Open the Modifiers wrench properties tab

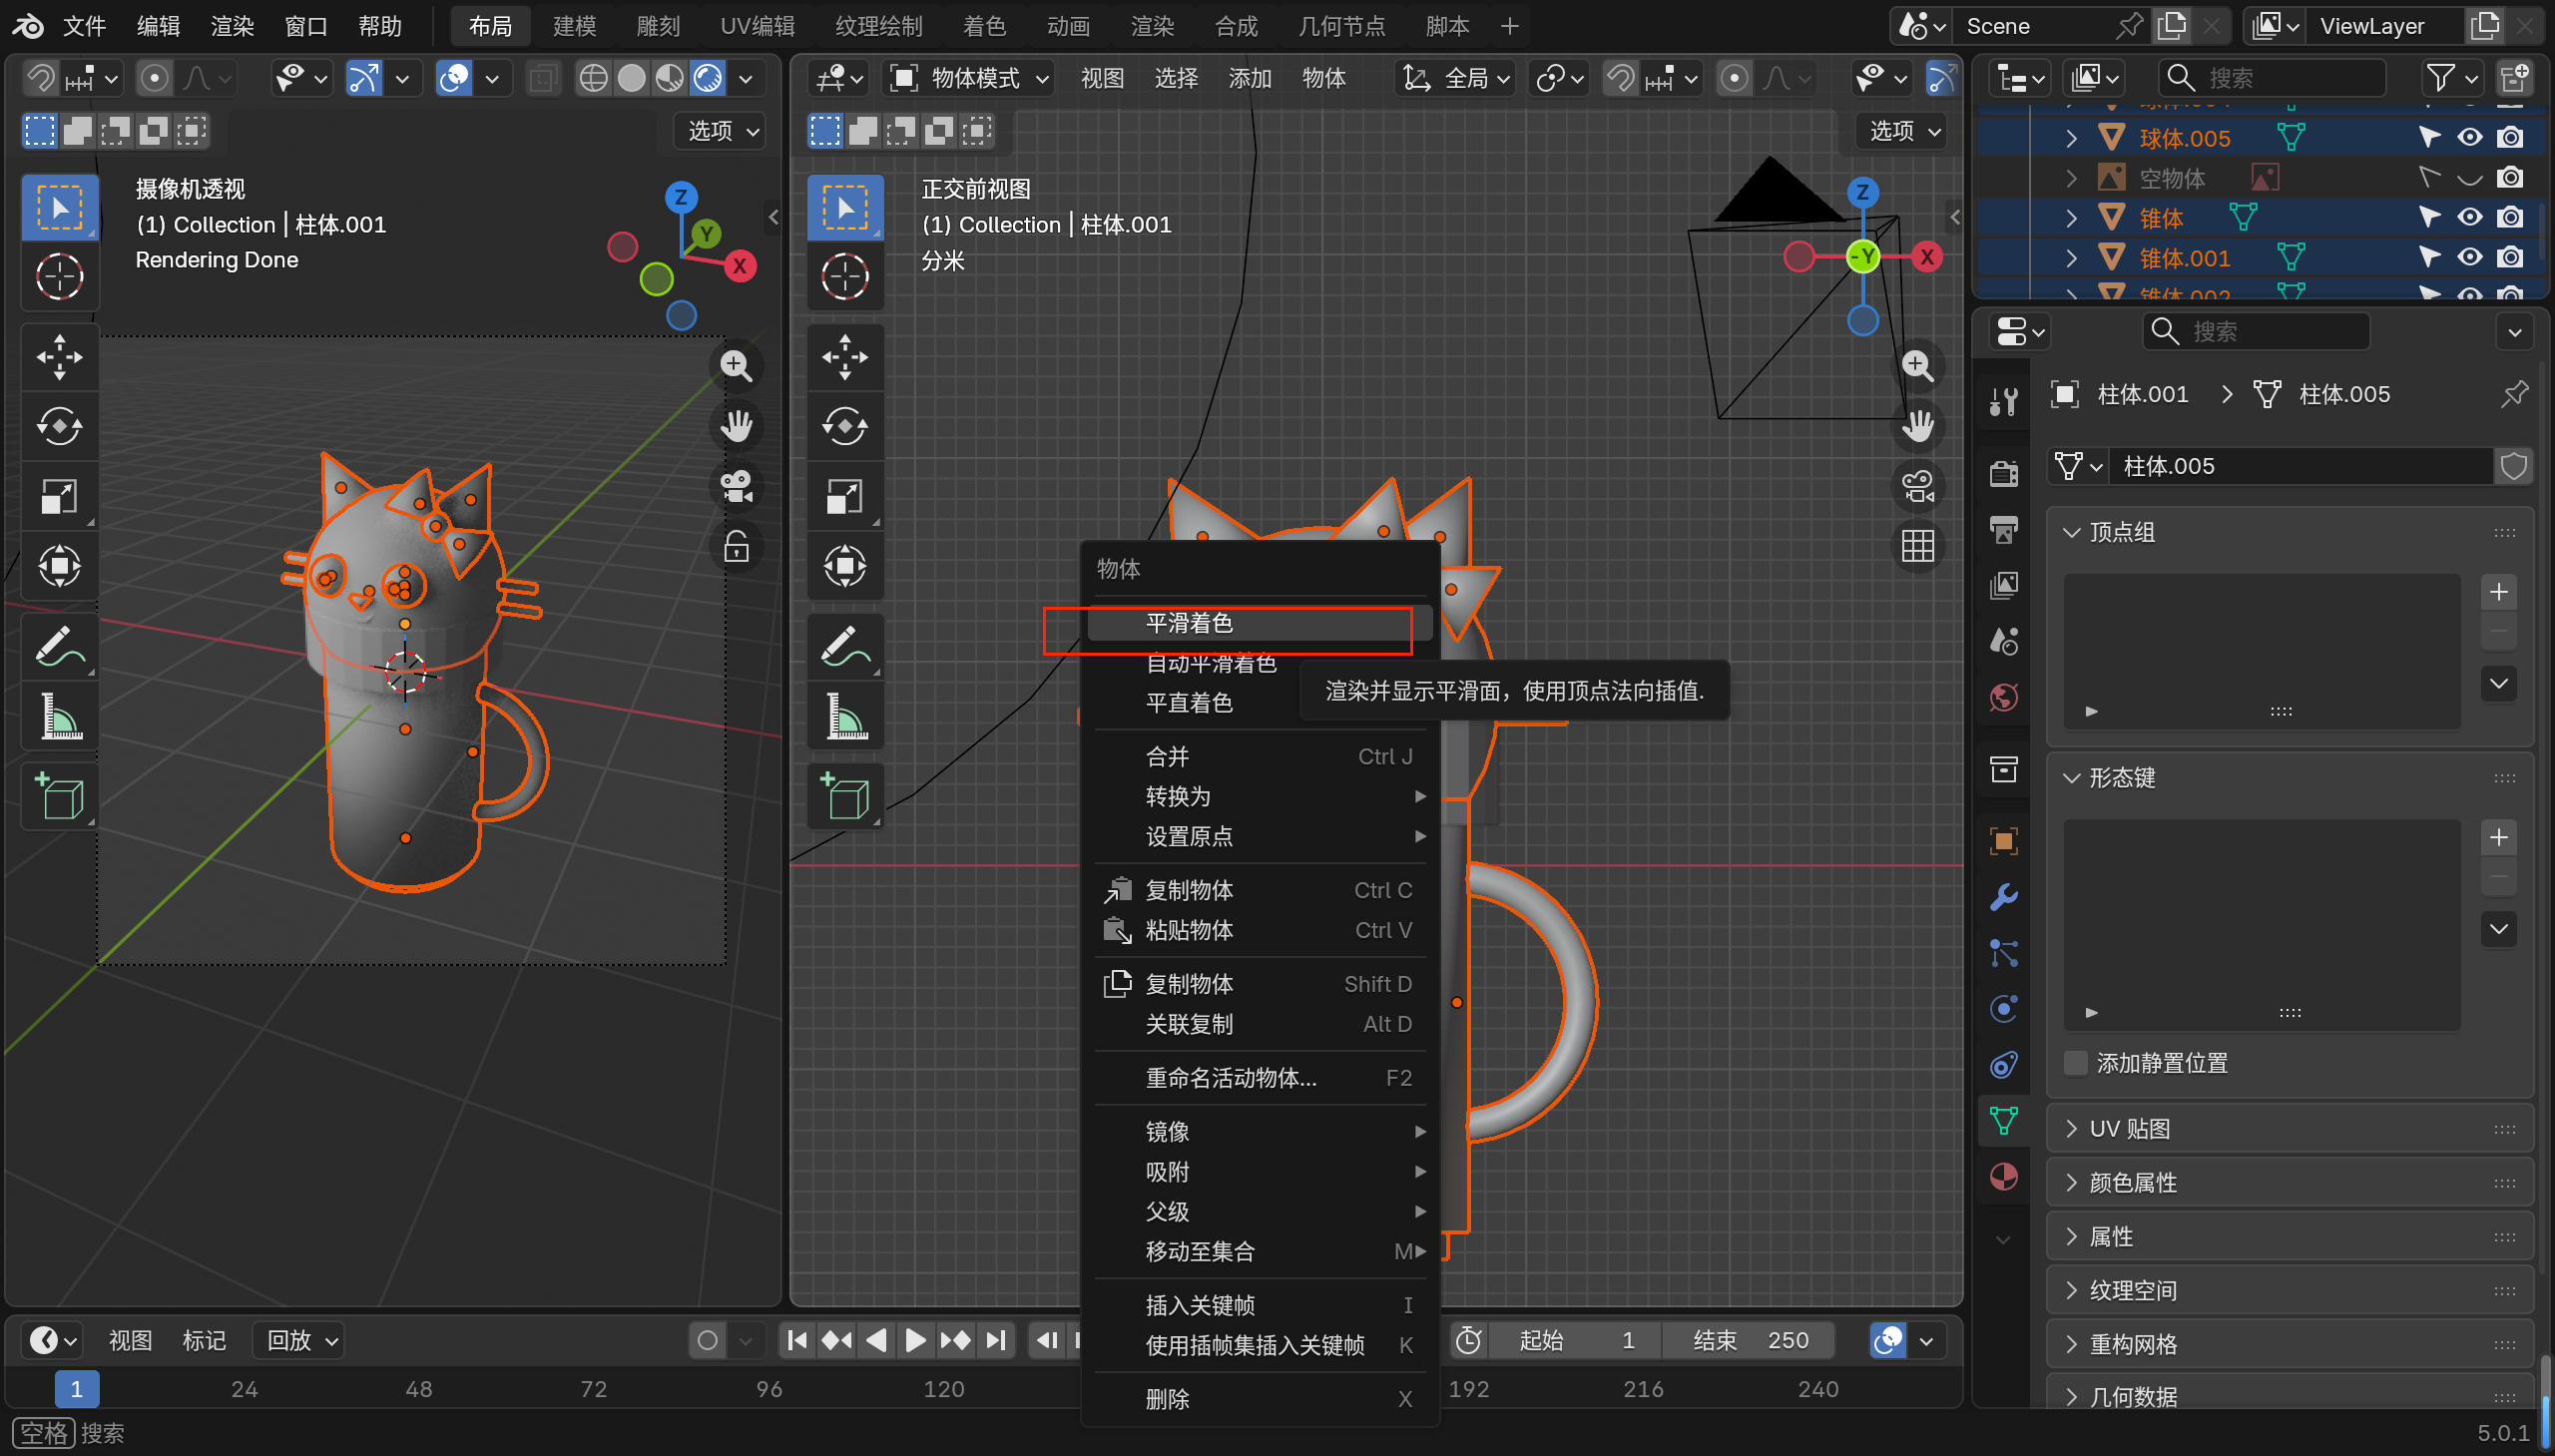(x=2004, y=897)
